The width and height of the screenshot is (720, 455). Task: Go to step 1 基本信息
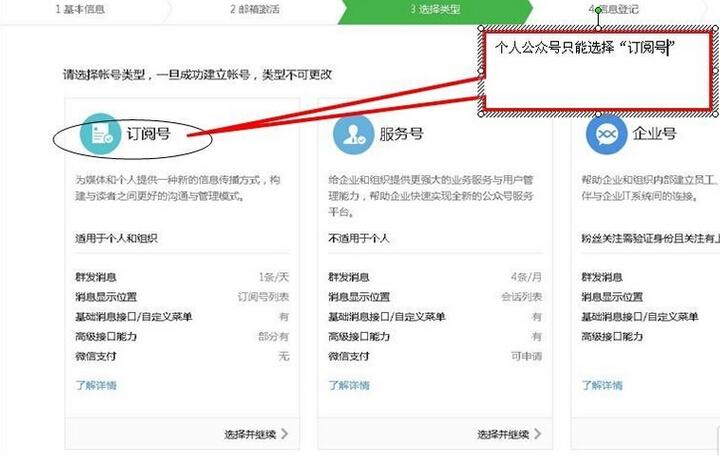80,9
